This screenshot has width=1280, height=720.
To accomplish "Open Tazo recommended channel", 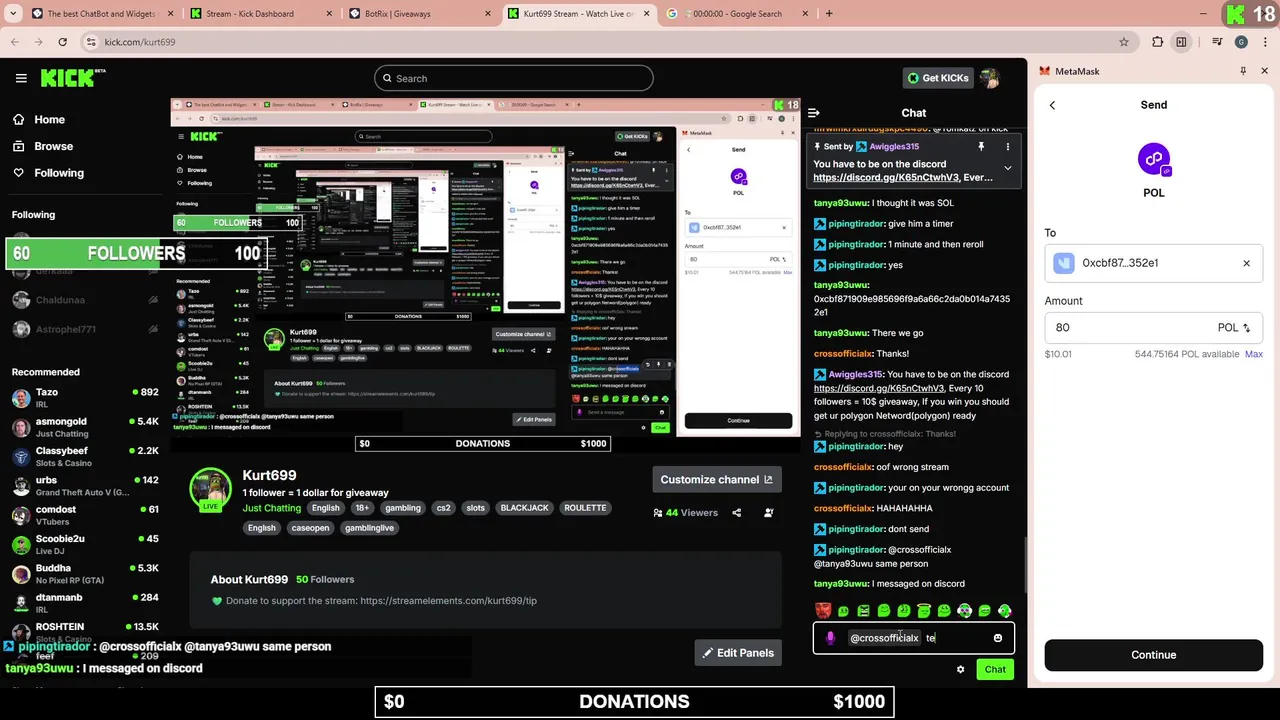I will click(85, 398).
